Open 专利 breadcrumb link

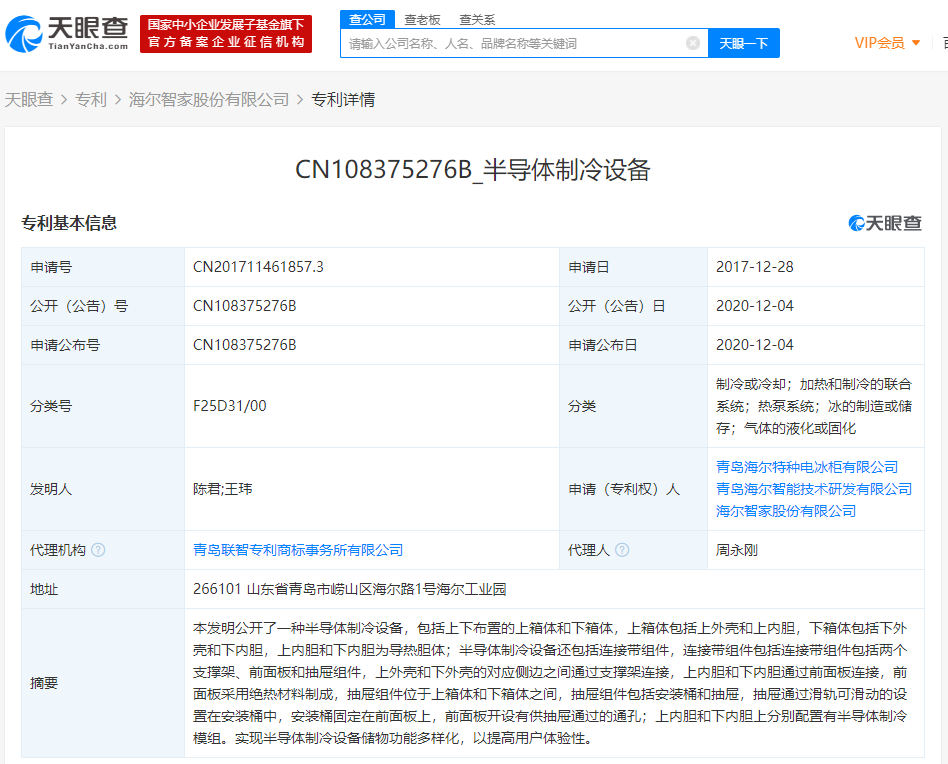point(91,99)
